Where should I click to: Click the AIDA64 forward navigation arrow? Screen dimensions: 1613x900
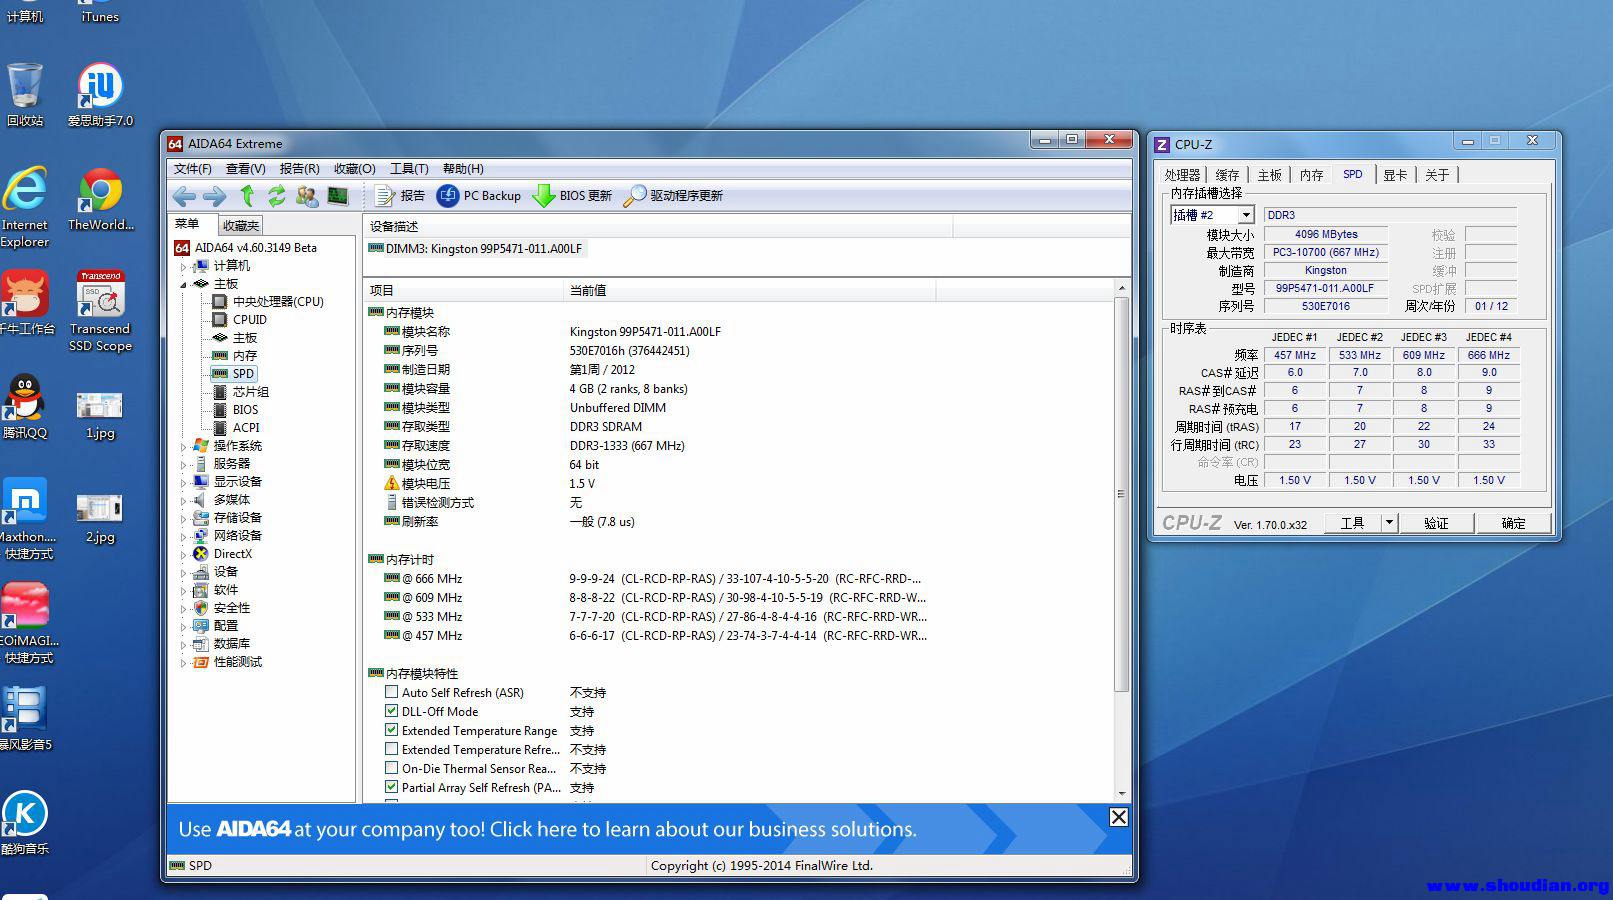(215, 196)
